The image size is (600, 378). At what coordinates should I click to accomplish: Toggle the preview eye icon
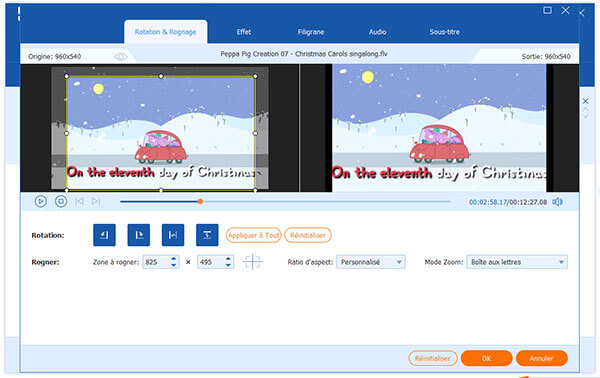point(121,57)
